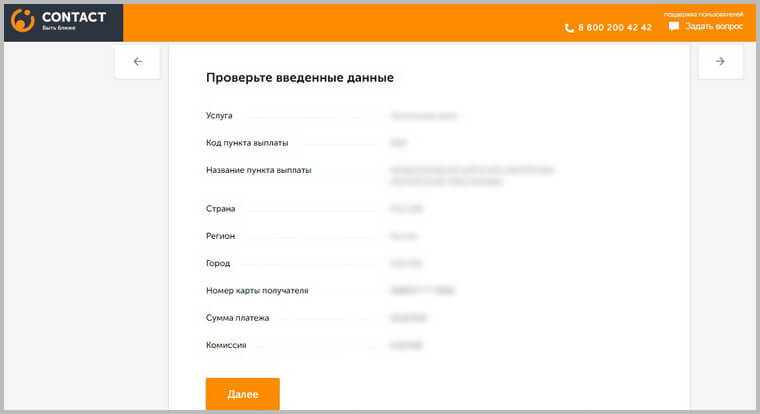Image resolution: width=760 pixels, height=414 pixels.
Task: Select the Регион label
Action: [221, 236]
